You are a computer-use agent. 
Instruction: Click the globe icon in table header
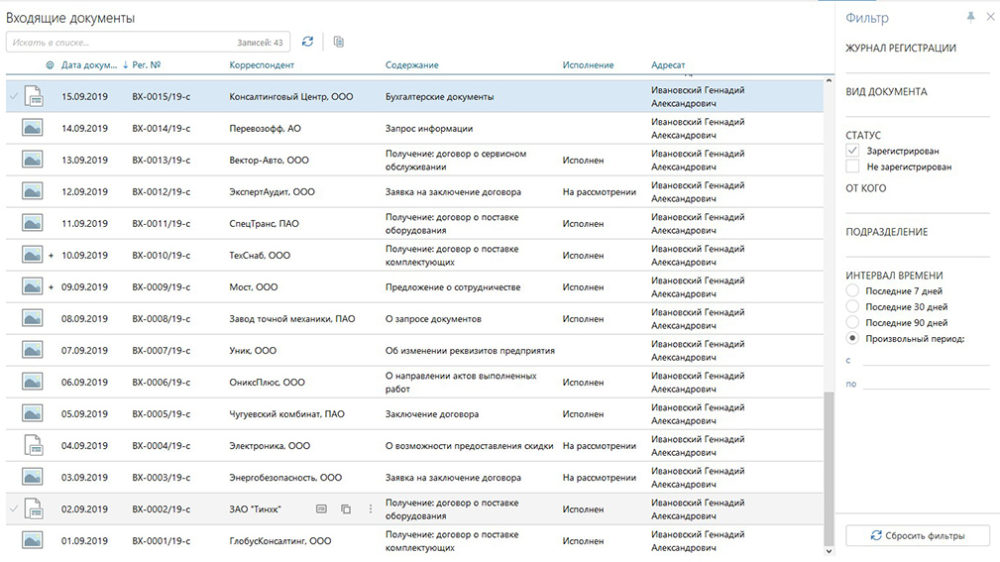tap(50, 65)
